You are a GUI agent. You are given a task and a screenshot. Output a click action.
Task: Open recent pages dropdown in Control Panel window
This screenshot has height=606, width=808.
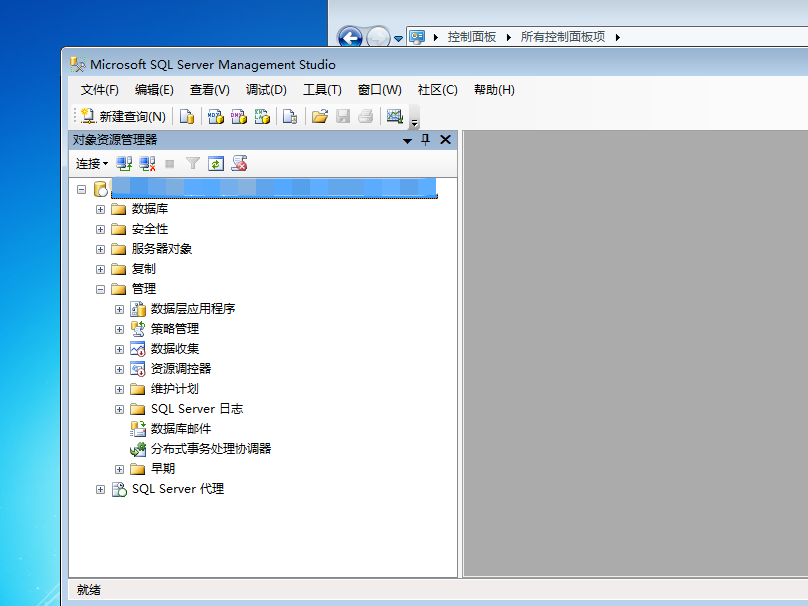tap(398, 38)
